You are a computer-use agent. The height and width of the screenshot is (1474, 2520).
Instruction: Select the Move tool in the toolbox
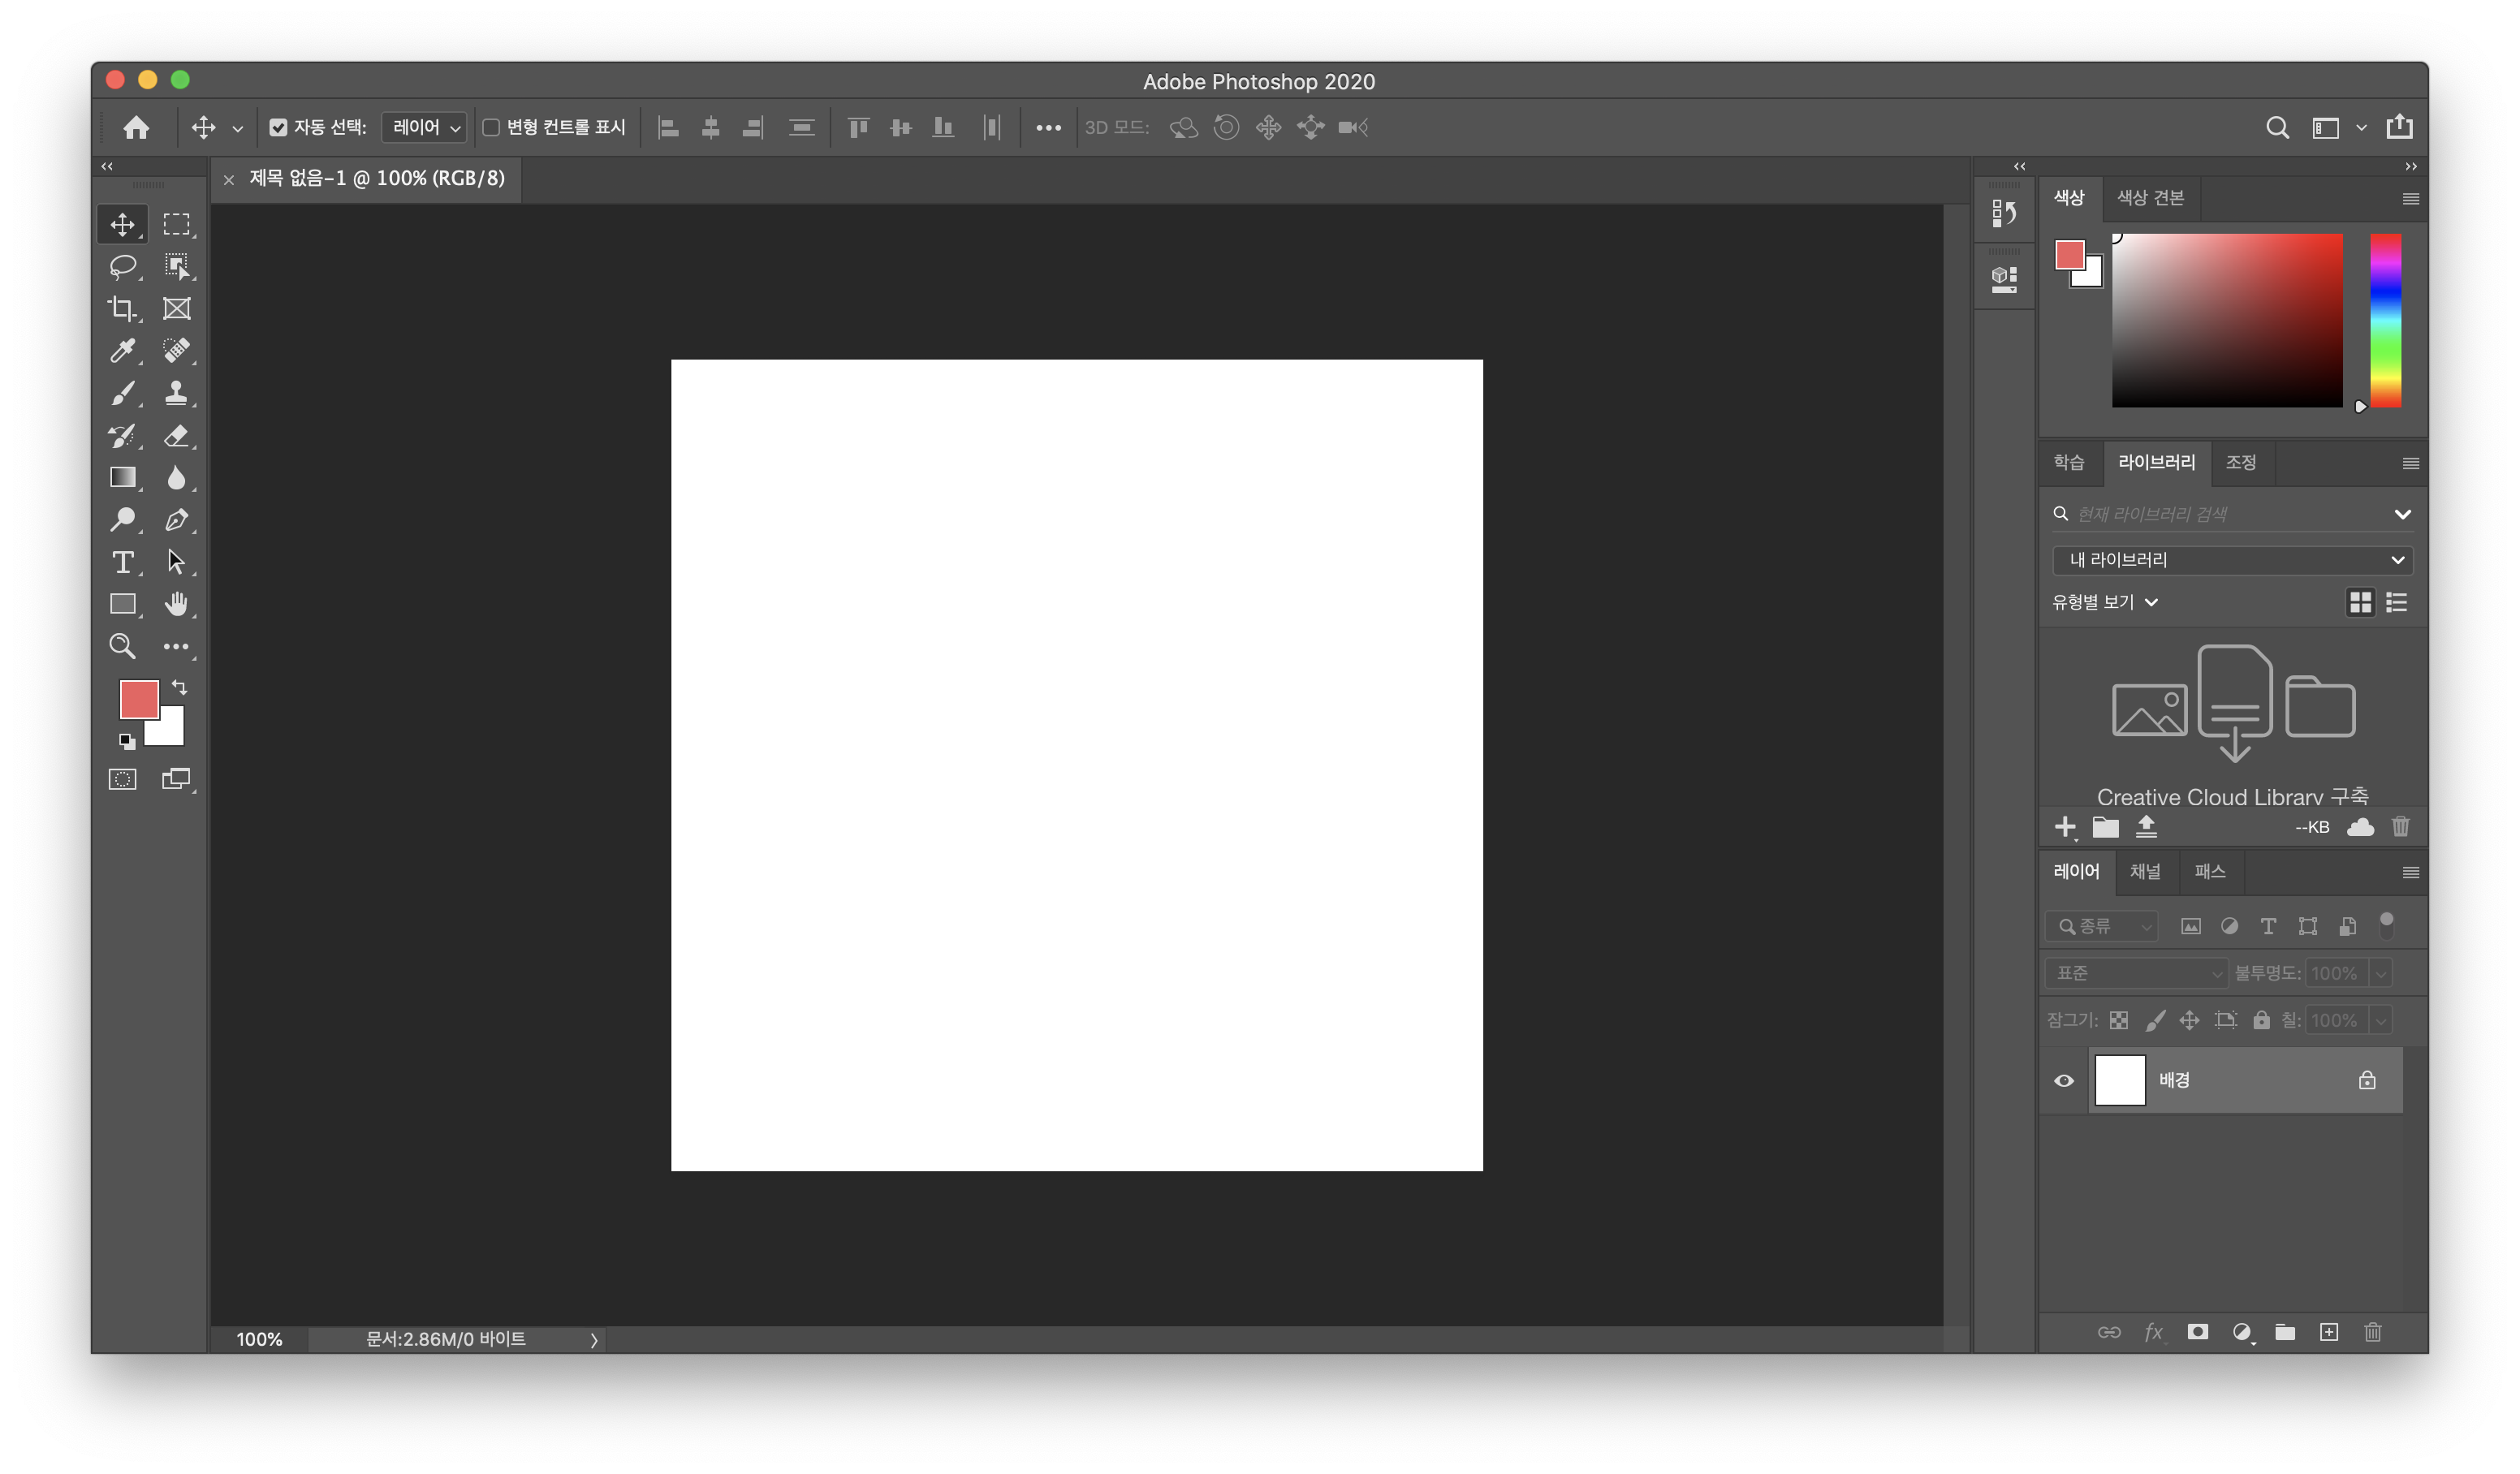(x=122, y=224)
